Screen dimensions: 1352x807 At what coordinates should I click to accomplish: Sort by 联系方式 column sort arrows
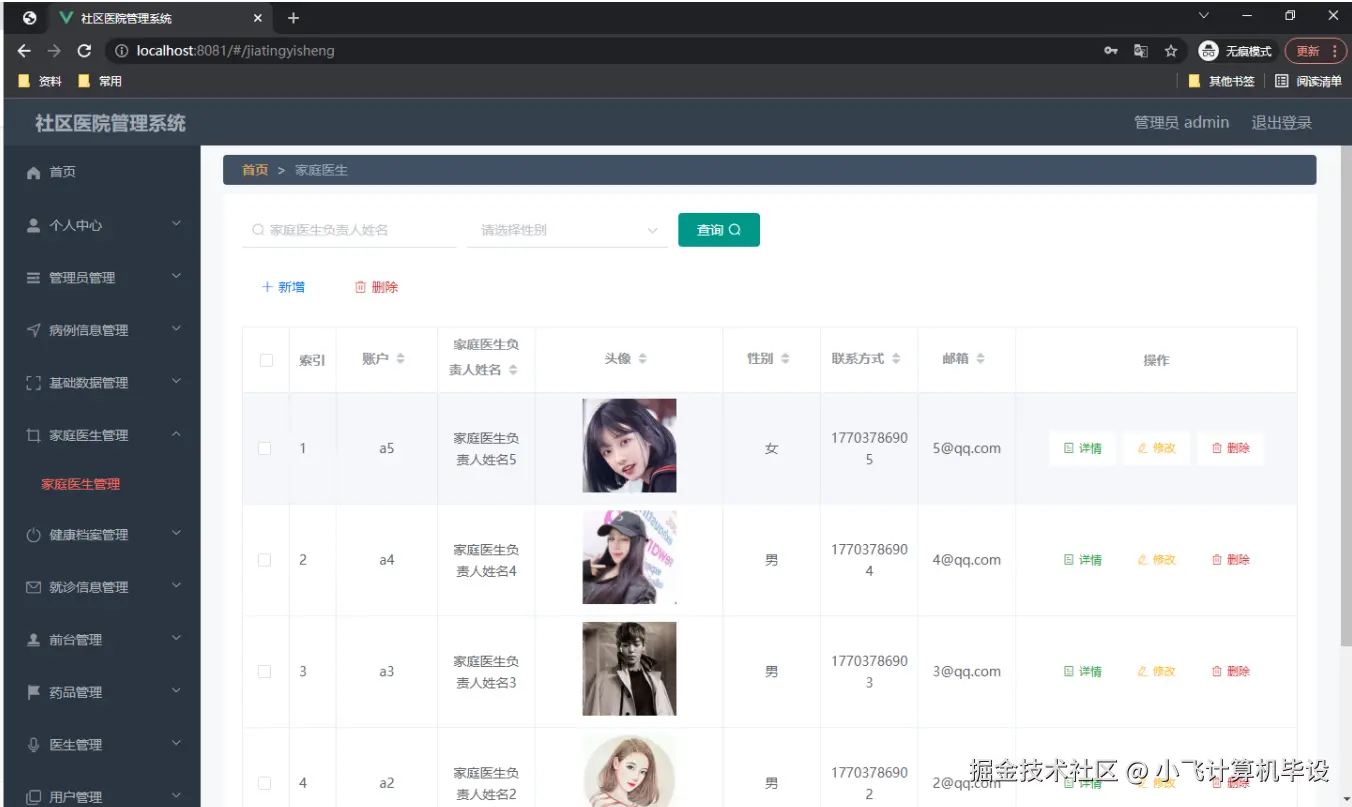pyautogui.click(x=896, y=359)
